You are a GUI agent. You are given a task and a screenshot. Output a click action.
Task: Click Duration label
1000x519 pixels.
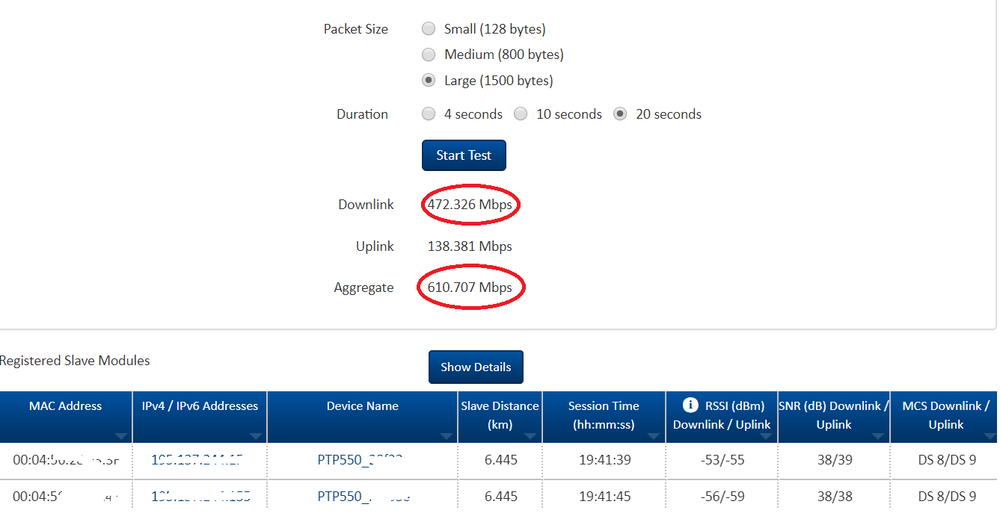pos(362,114)
